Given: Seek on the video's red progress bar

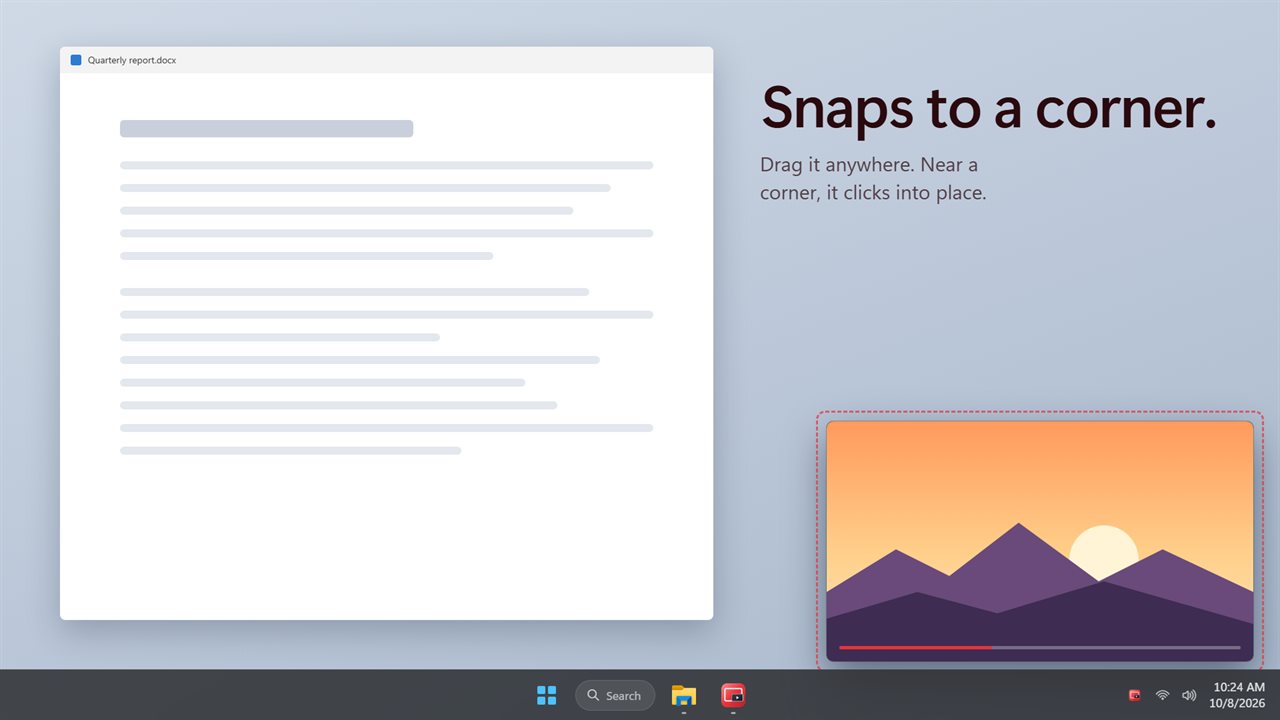Looking at the screenshot, I should coord(1040,647).
